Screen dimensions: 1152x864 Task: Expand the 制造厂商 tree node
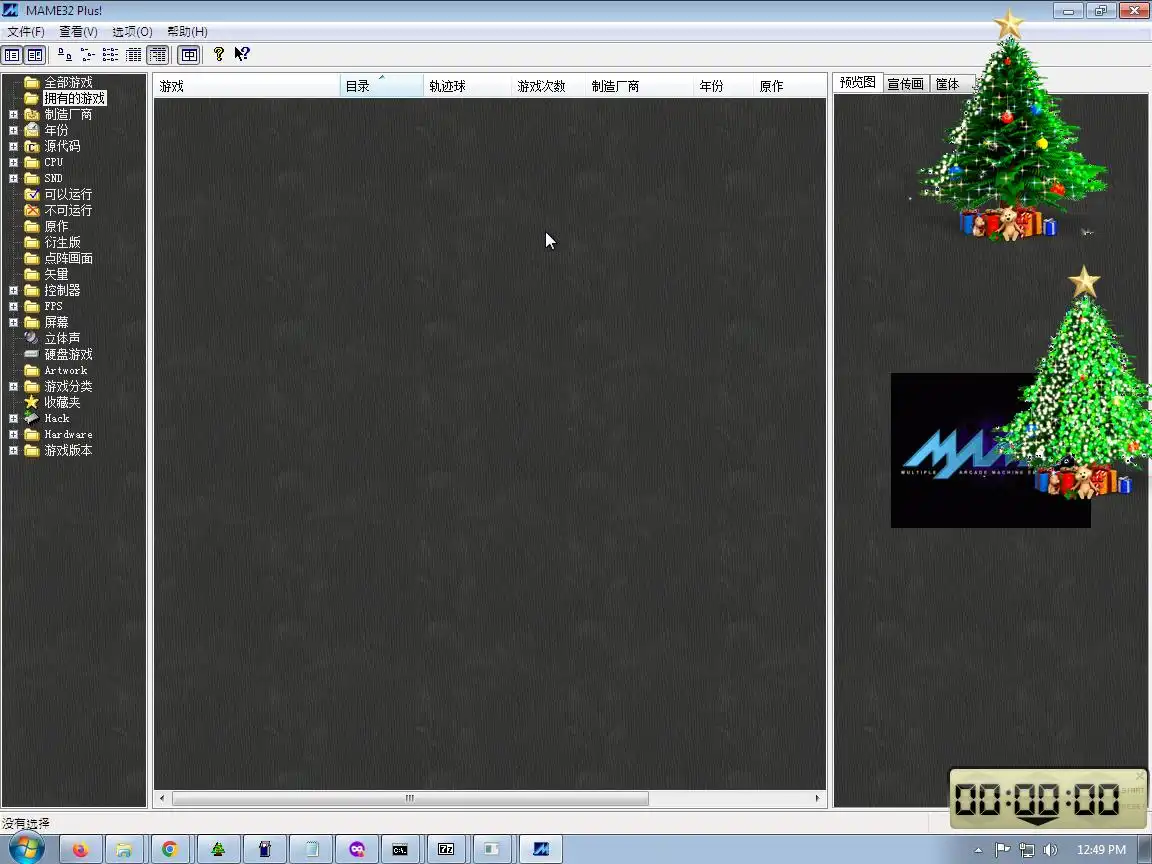13,115
